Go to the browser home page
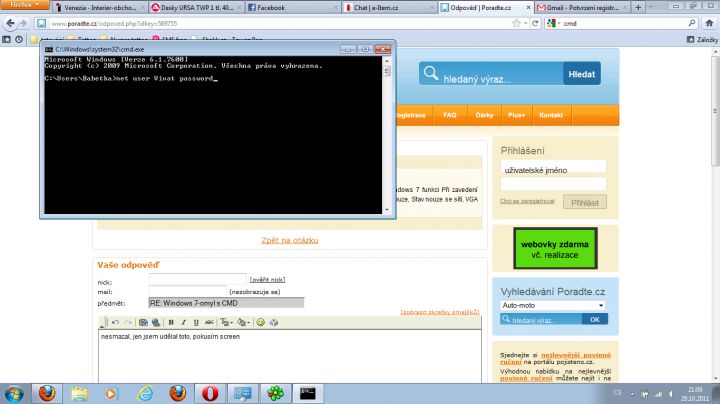 [x=709, y=23]
